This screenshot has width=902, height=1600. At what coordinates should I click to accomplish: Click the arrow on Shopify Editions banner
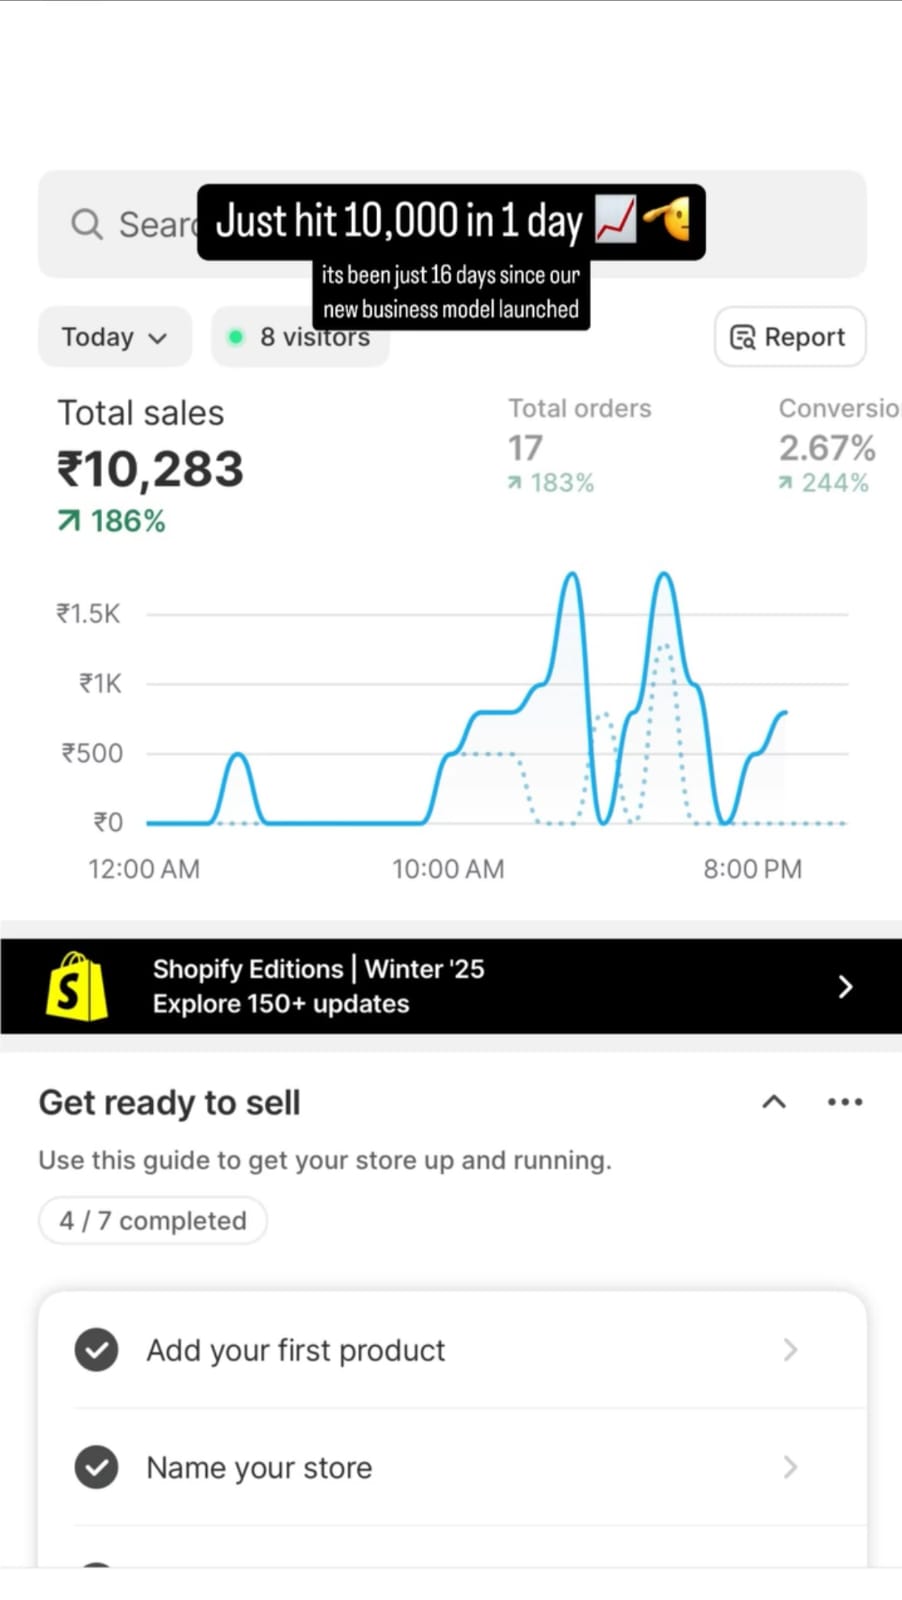click(845, 987)
